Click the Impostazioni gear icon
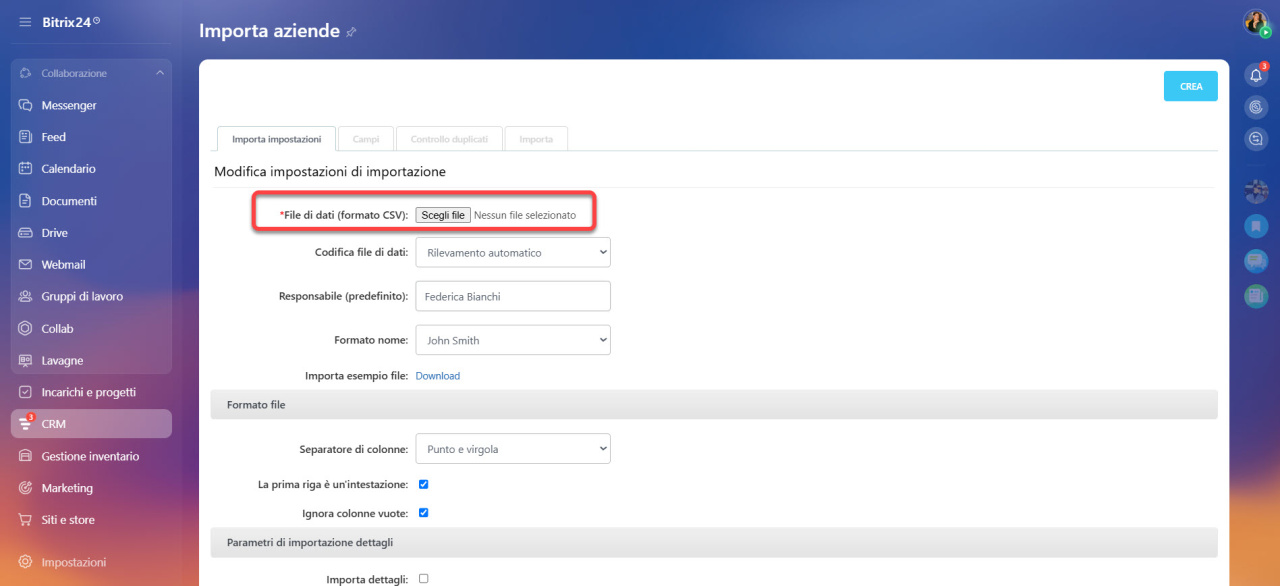Screen dimensions: 1280x586 [26, 563]
